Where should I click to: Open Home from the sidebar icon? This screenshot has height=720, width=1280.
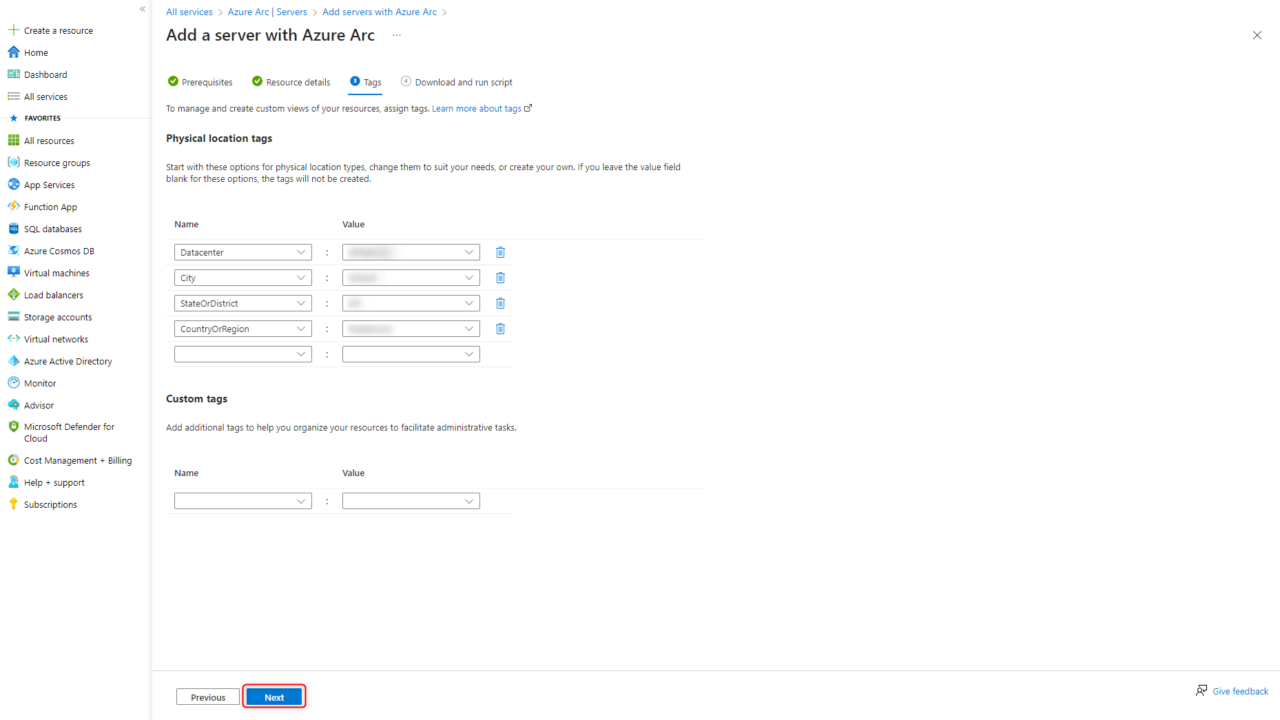pyautogui.click(x=13, y=52)
